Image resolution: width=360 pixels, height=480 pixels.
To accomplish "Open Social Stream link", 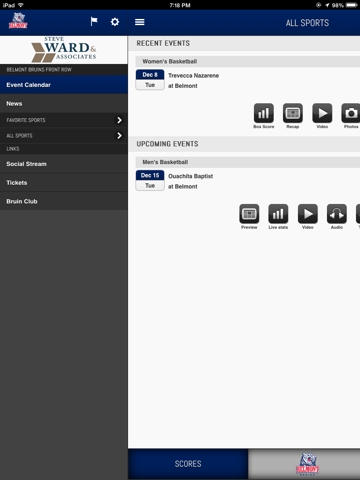I will coord(64,164).
